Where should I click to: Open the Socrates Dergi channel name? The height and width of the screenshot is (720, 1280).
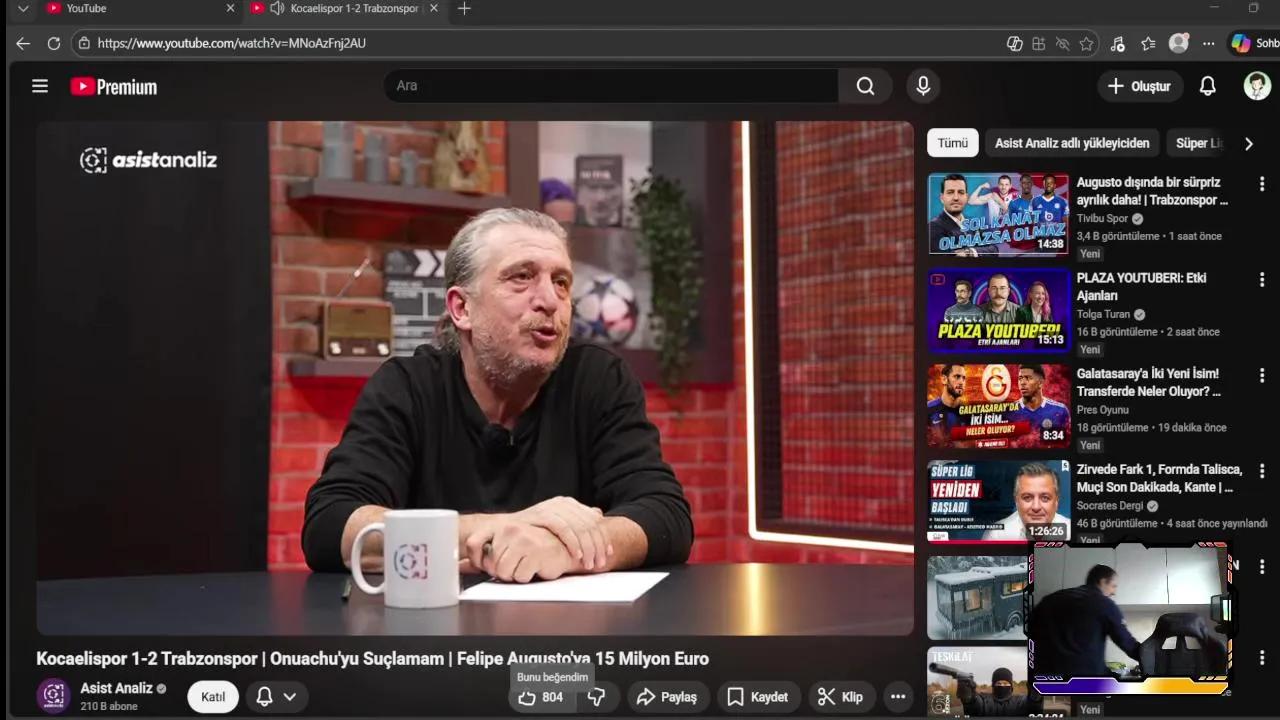(x=1110, y=505)
